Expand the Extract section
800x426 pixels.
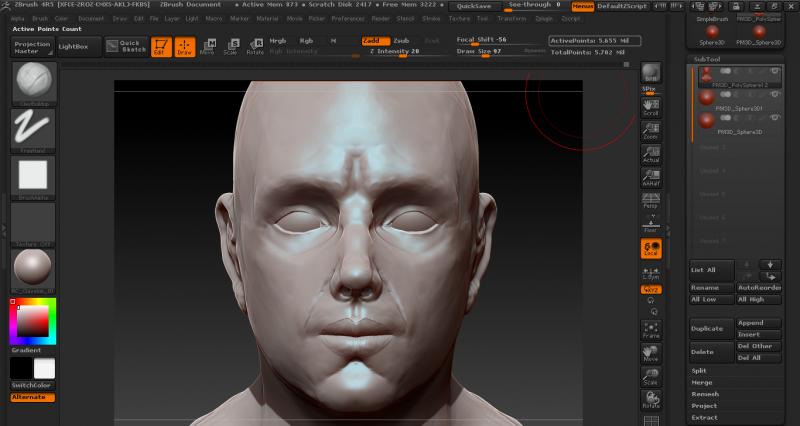click(704, 417)
